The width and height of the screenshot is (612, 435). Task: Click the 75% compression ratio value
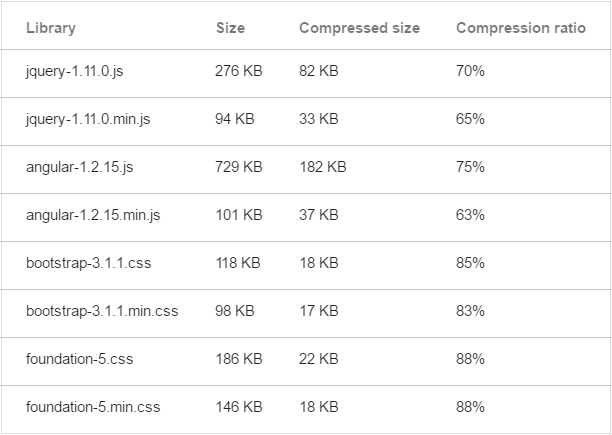pyautogui.click(x=470, y=167)
